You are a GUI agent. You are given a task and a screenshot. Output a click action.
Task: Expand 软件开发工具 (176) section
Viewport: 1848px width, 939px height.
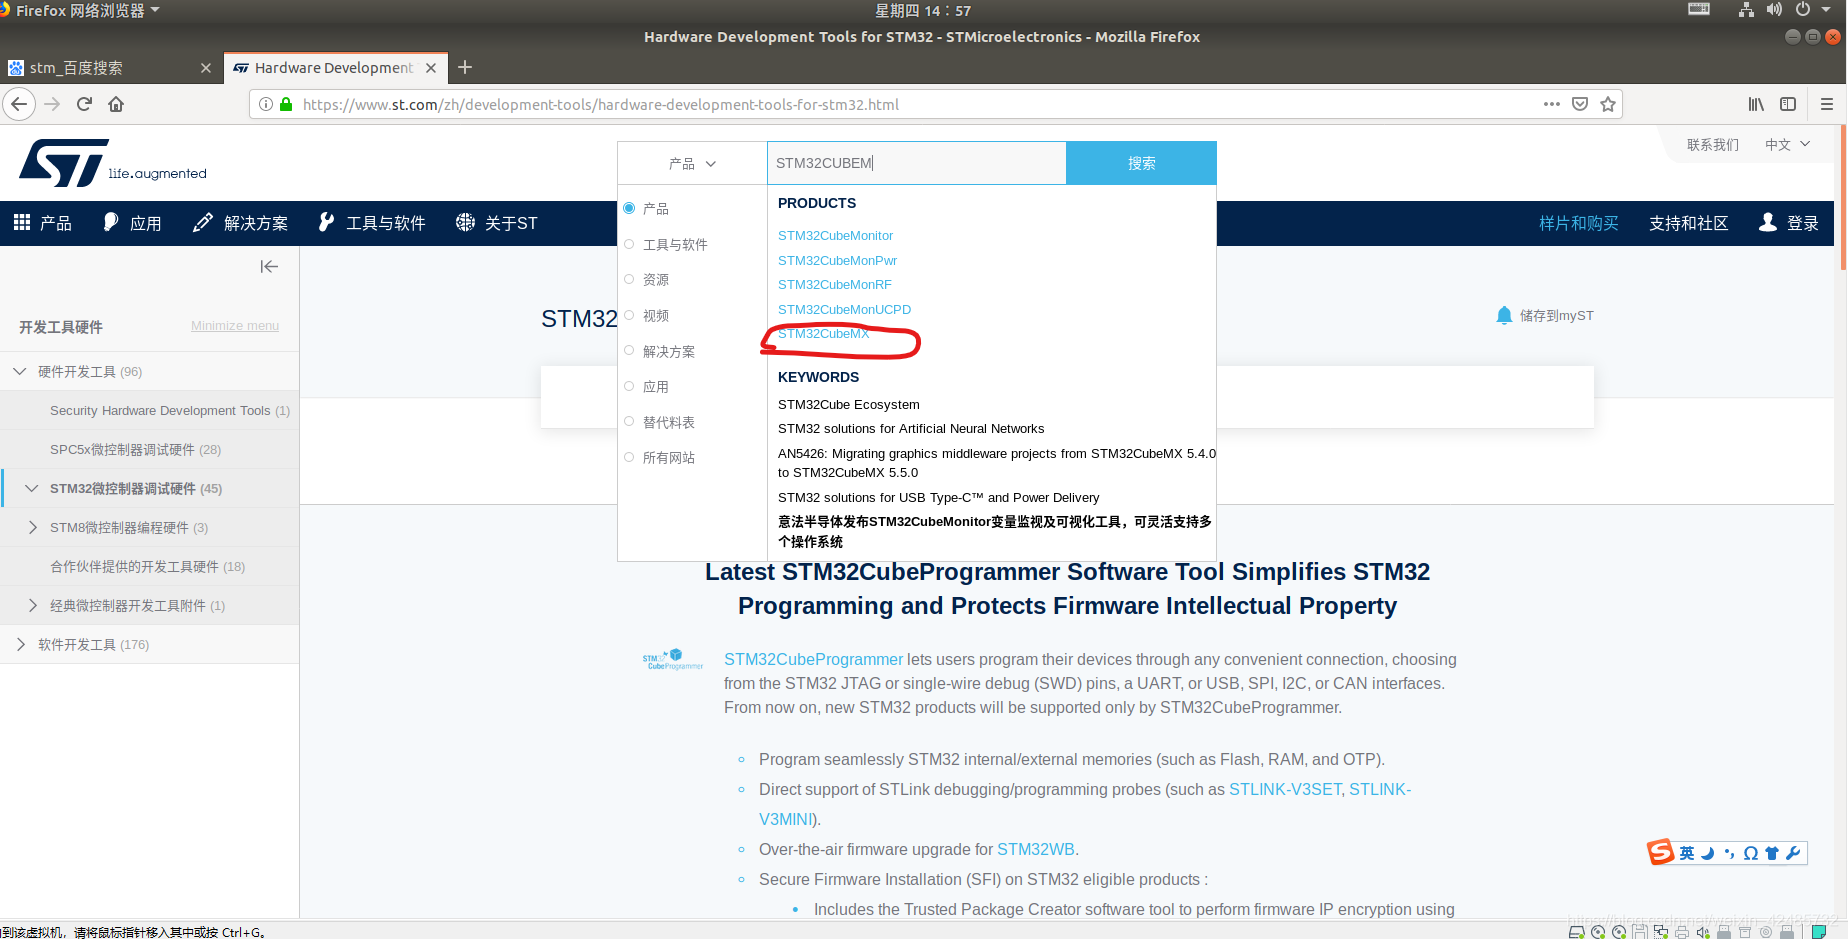[x=20, y=644]
